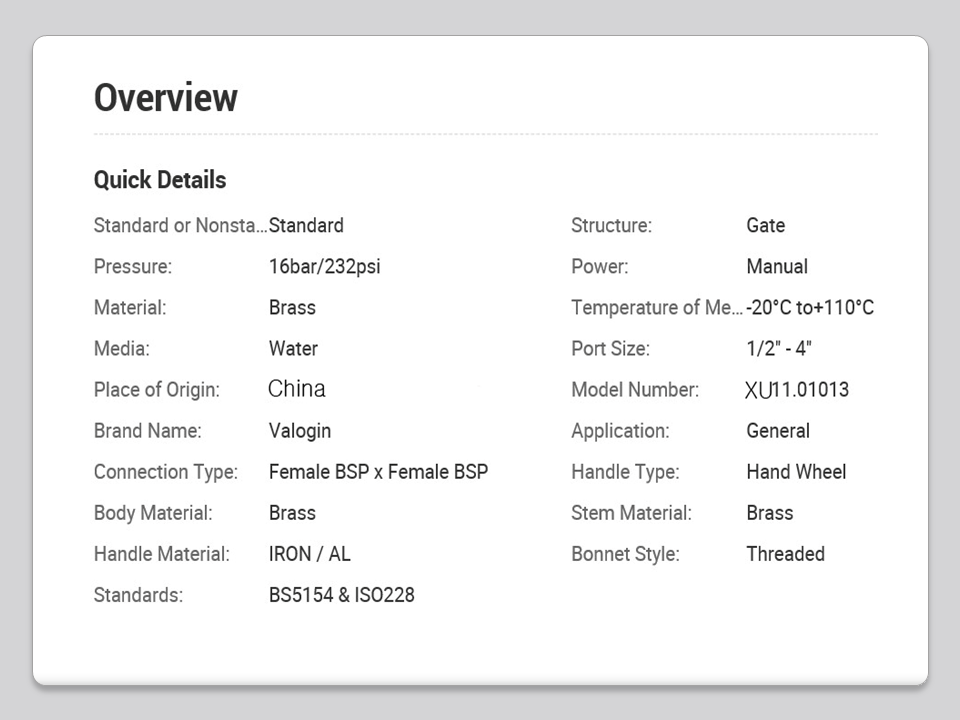Click the IRON / AL handle material

(310, 554)
